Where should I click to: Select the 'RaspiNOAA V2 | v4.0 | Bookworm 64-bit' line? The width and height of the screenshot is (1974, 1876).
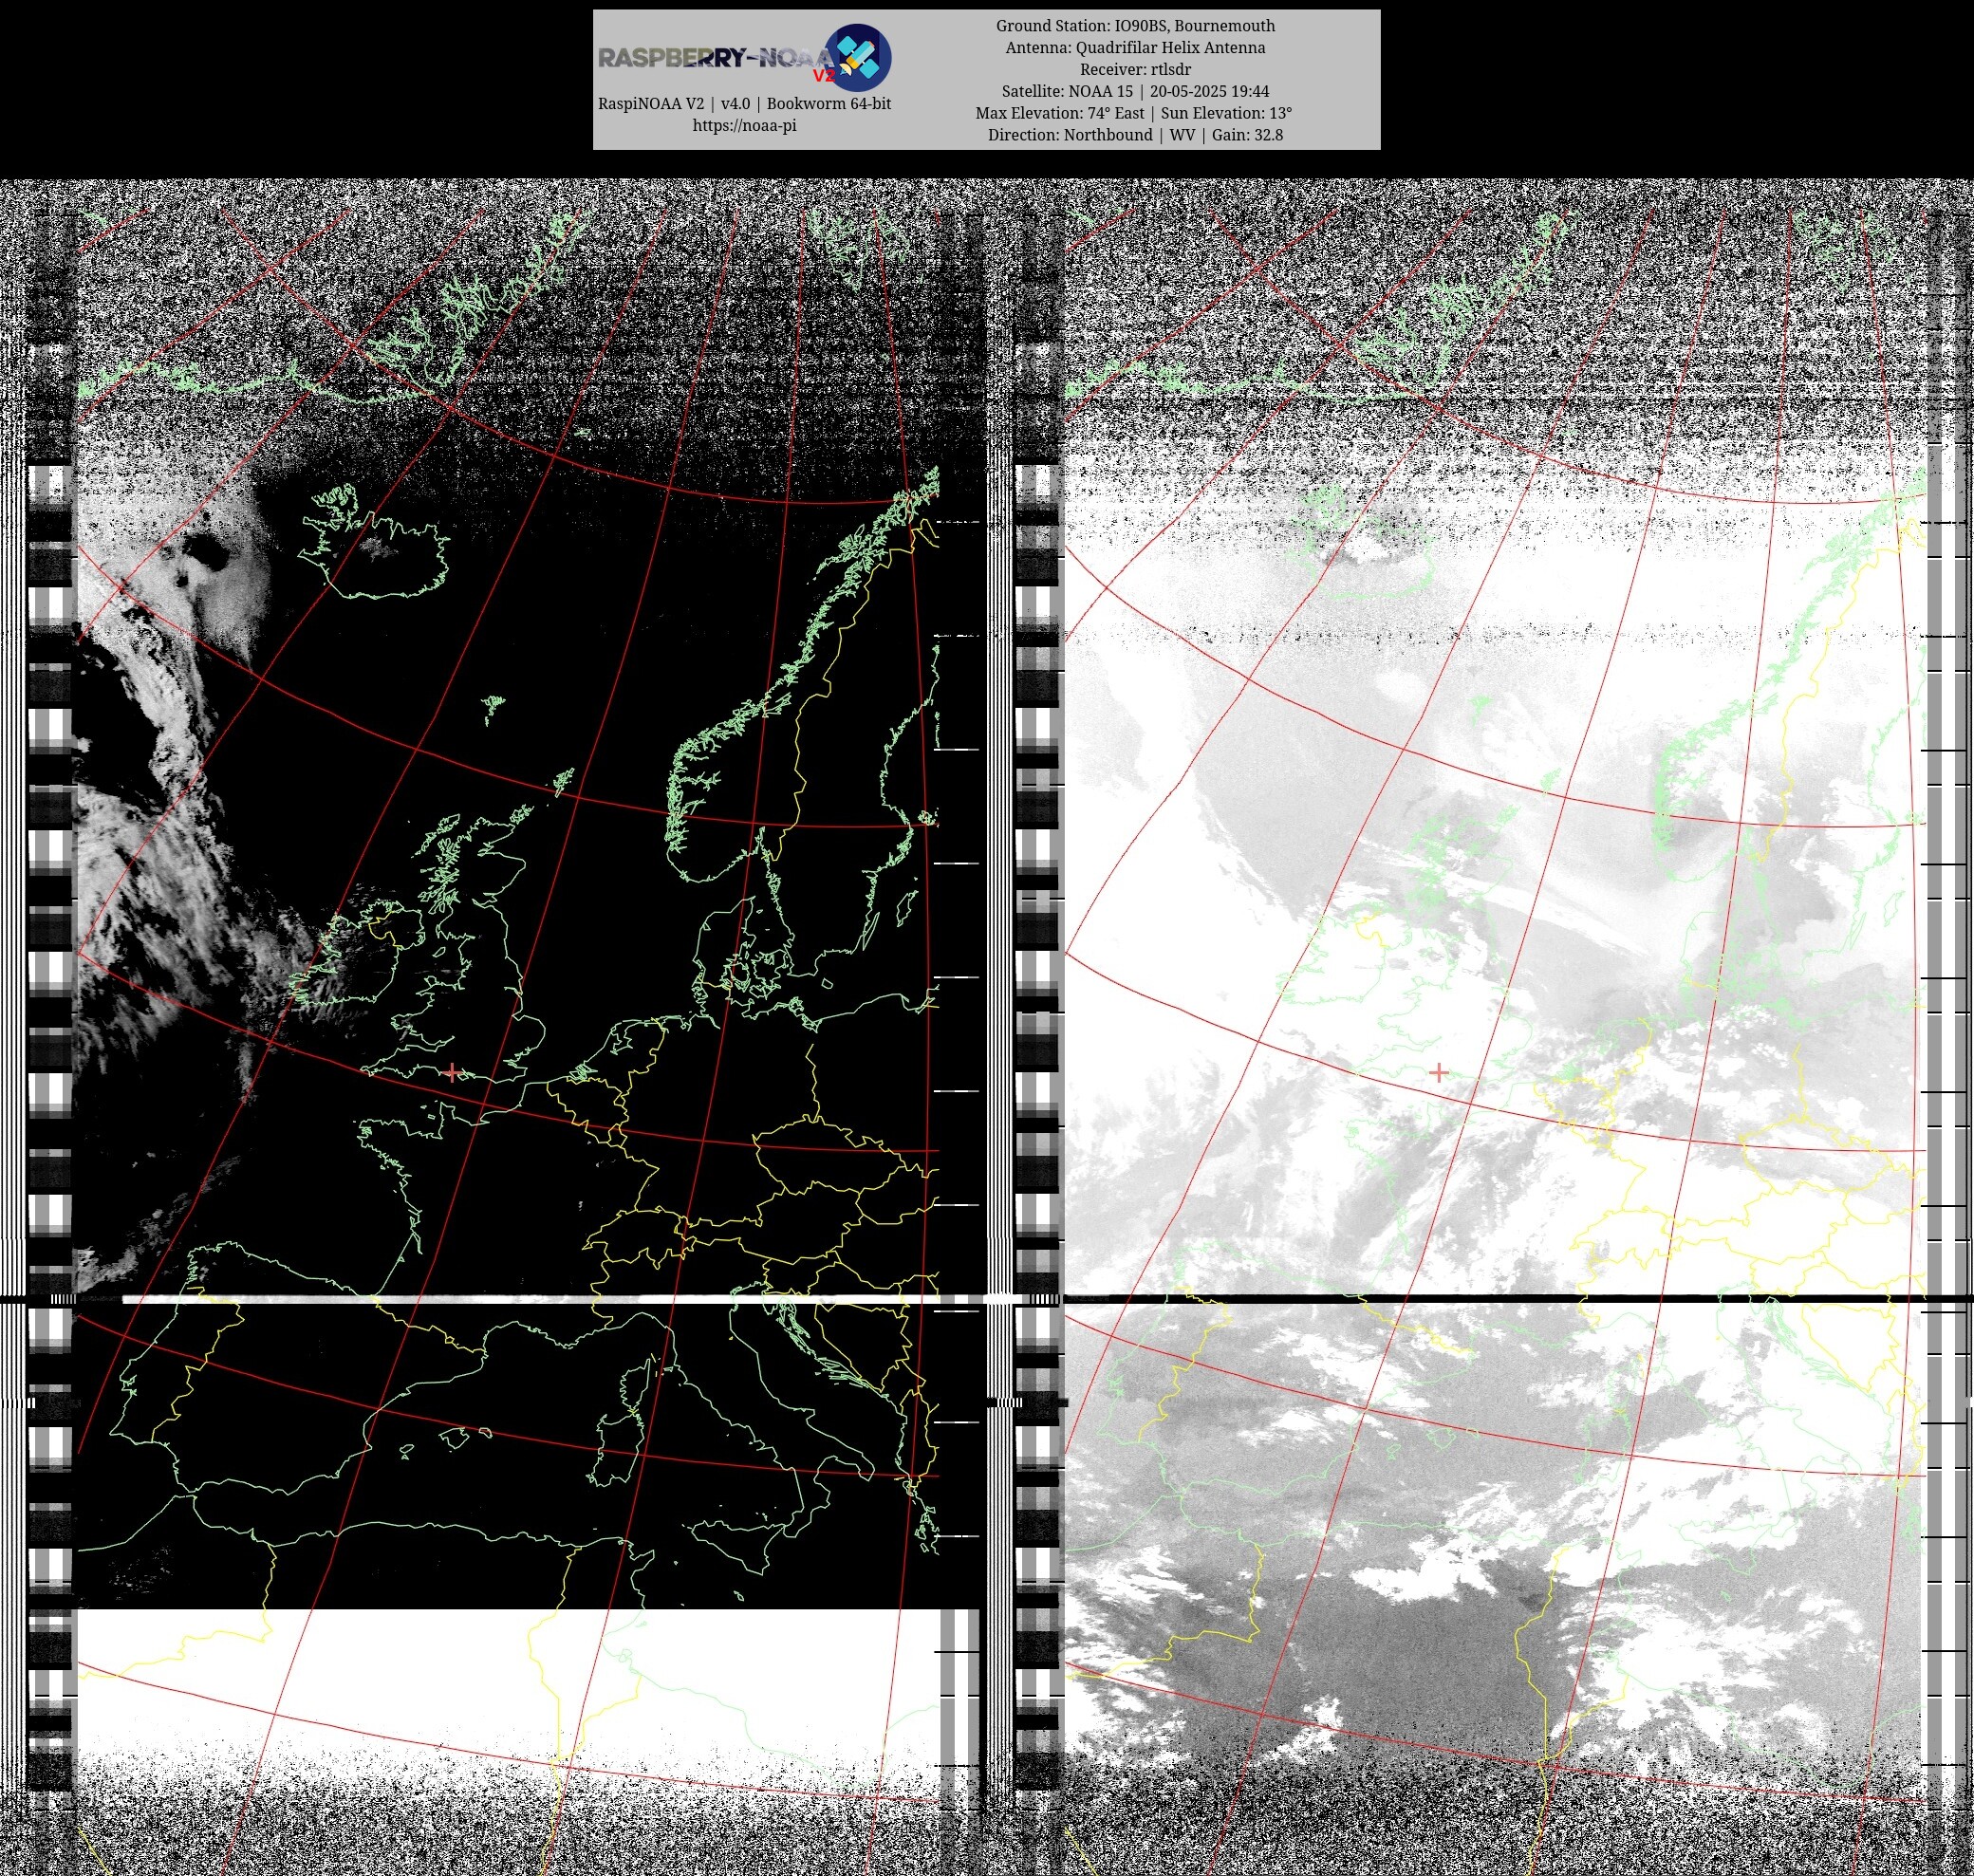[744, 104]
